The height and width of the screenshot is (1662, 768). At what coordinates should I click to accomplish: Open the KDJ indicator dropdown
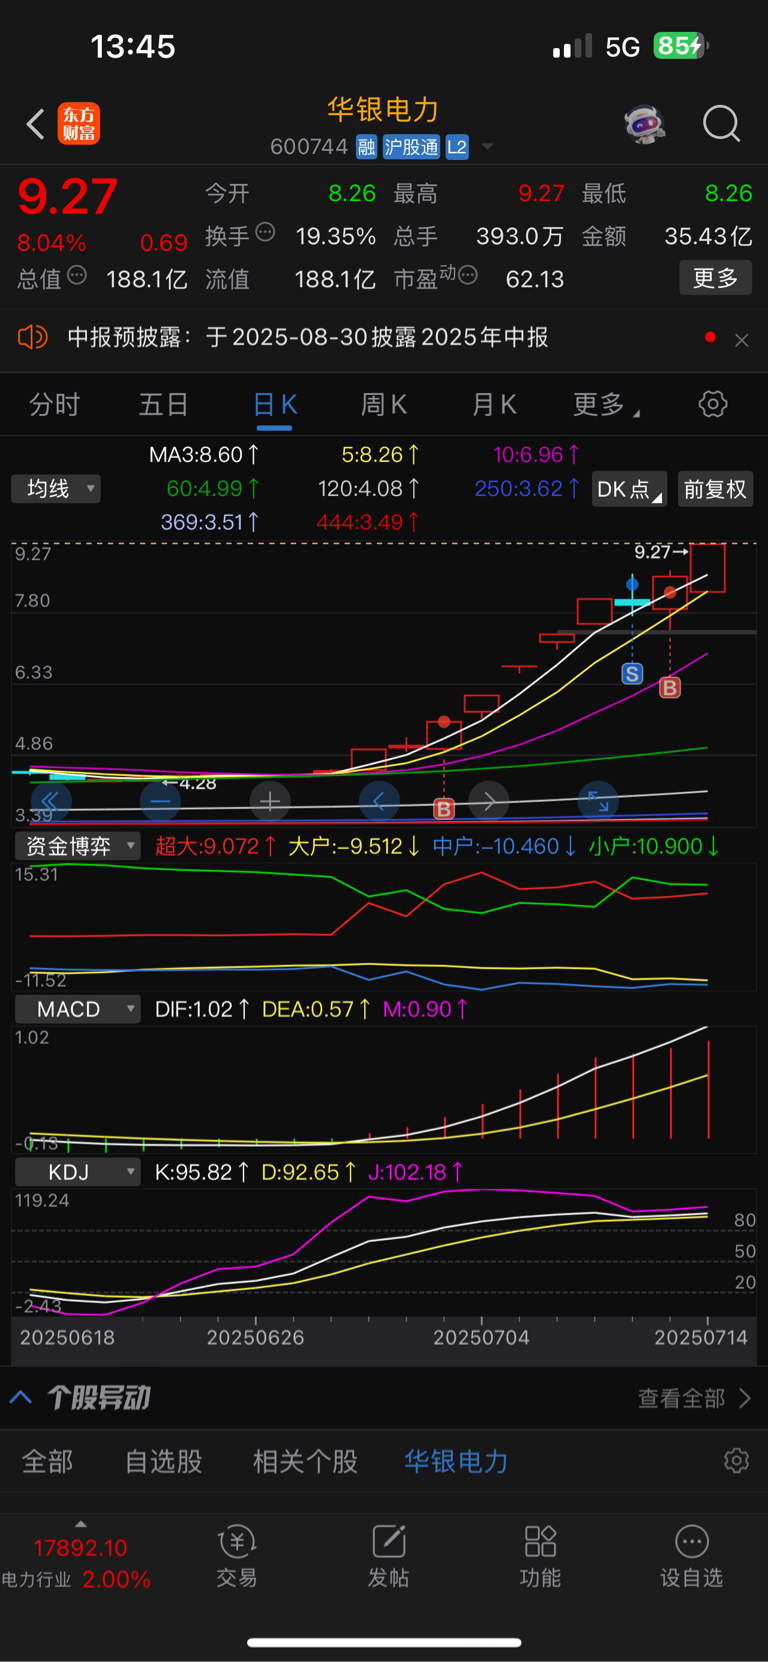[77, 1172]
